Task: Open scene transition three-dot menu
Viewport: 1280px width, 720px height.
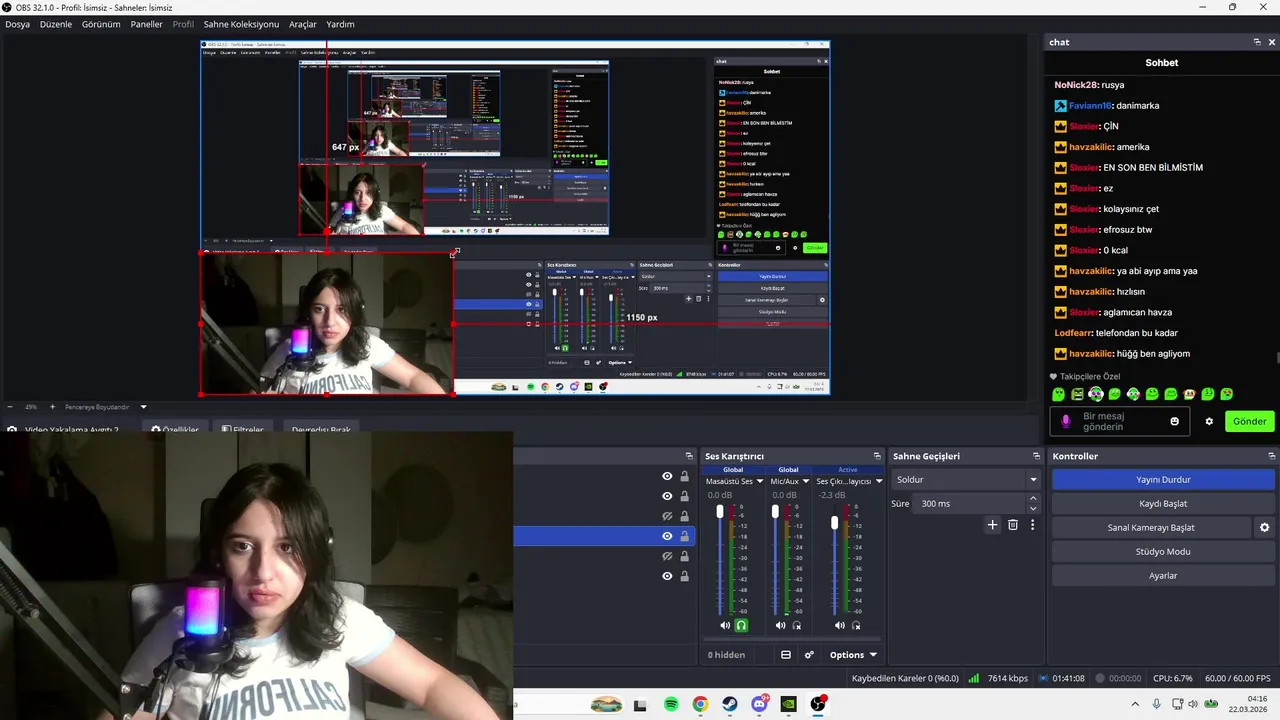Action: 1032,525
